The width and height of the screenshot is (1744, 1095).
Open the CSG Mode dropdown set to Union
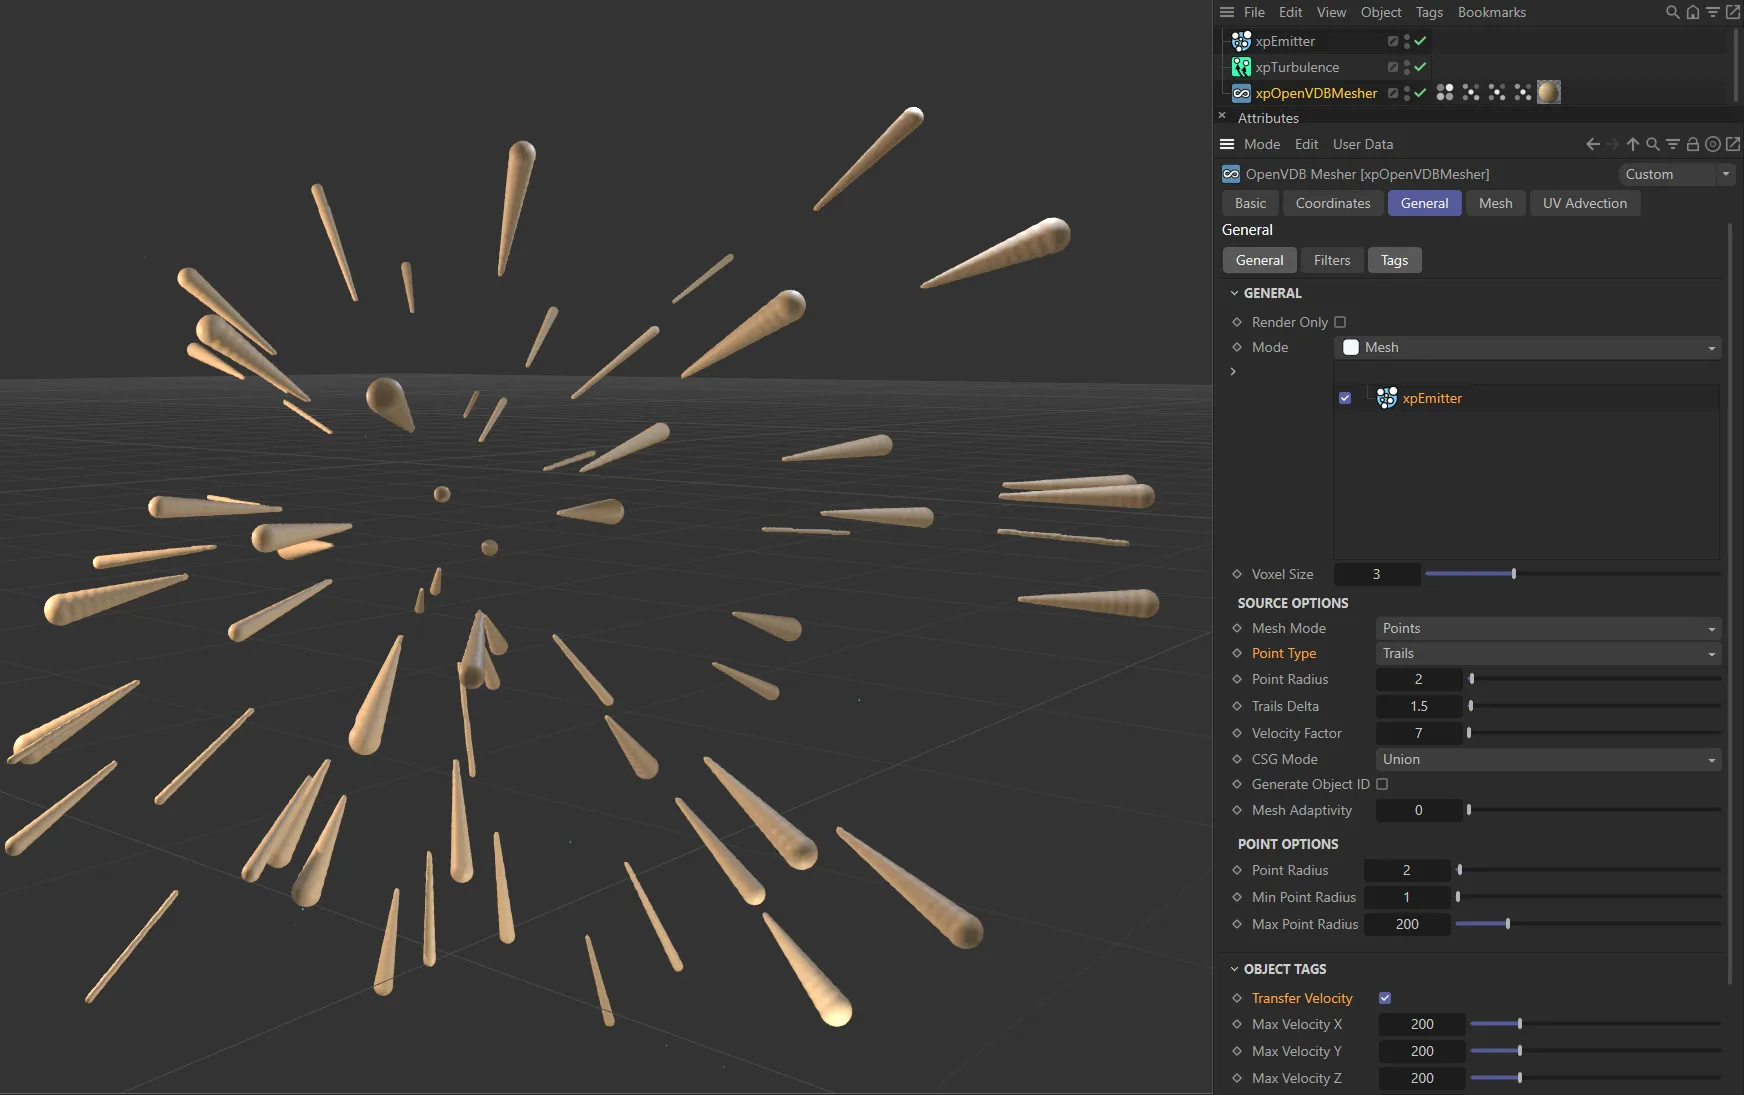click(x=1545, y=759)
